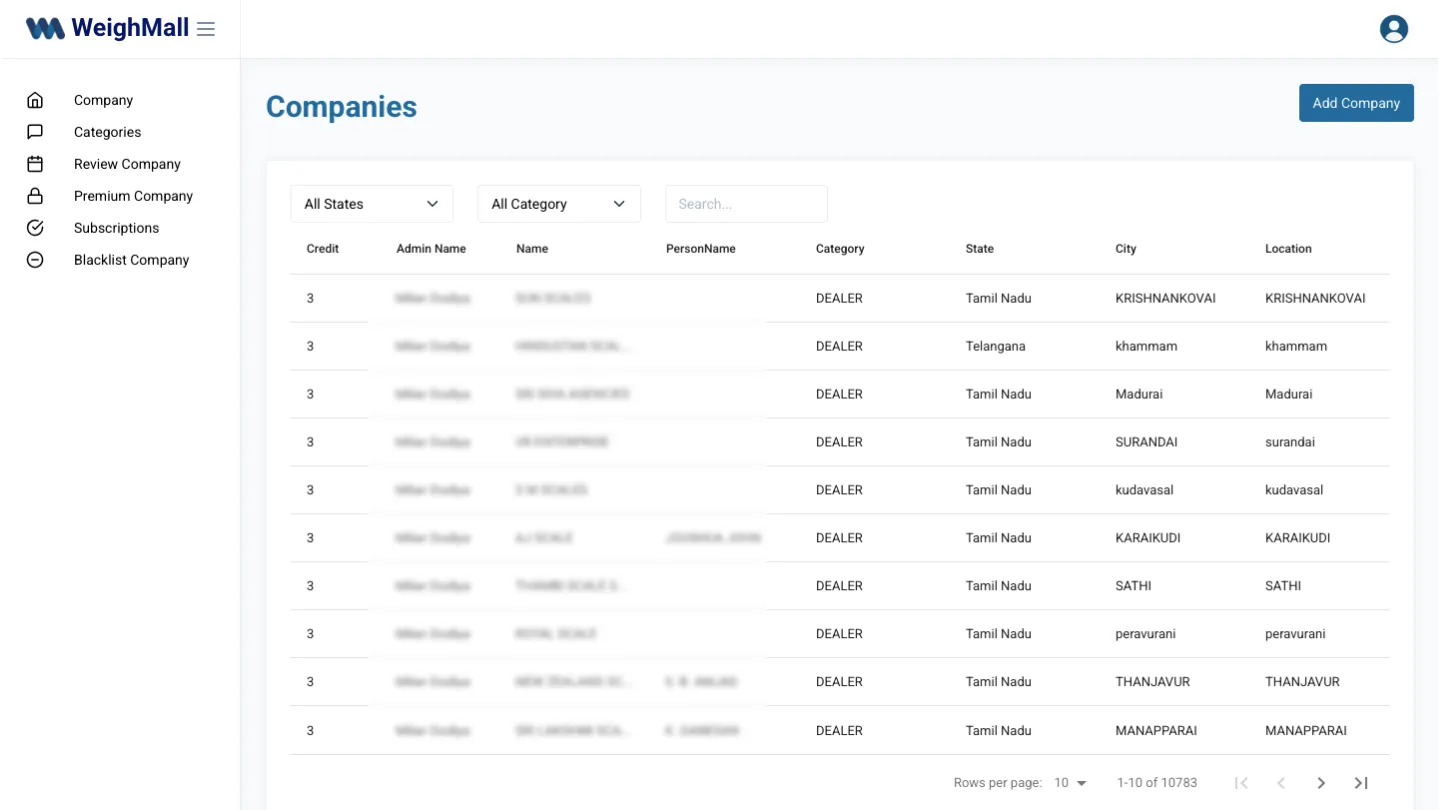Click the minus-circle icon for Blacklist Company
Viewport: 1439px width, 810px height.
[35, 260]
